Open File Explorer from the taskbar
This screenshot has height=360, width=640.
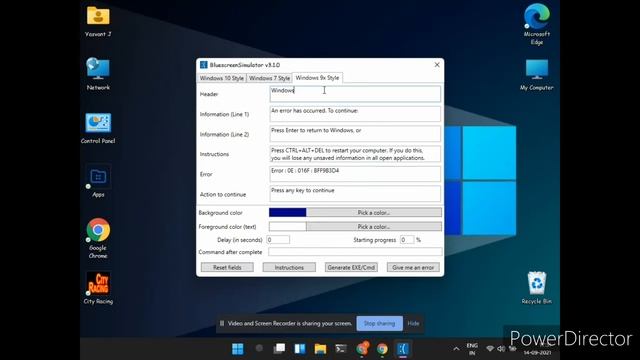(x=320, y=349)
